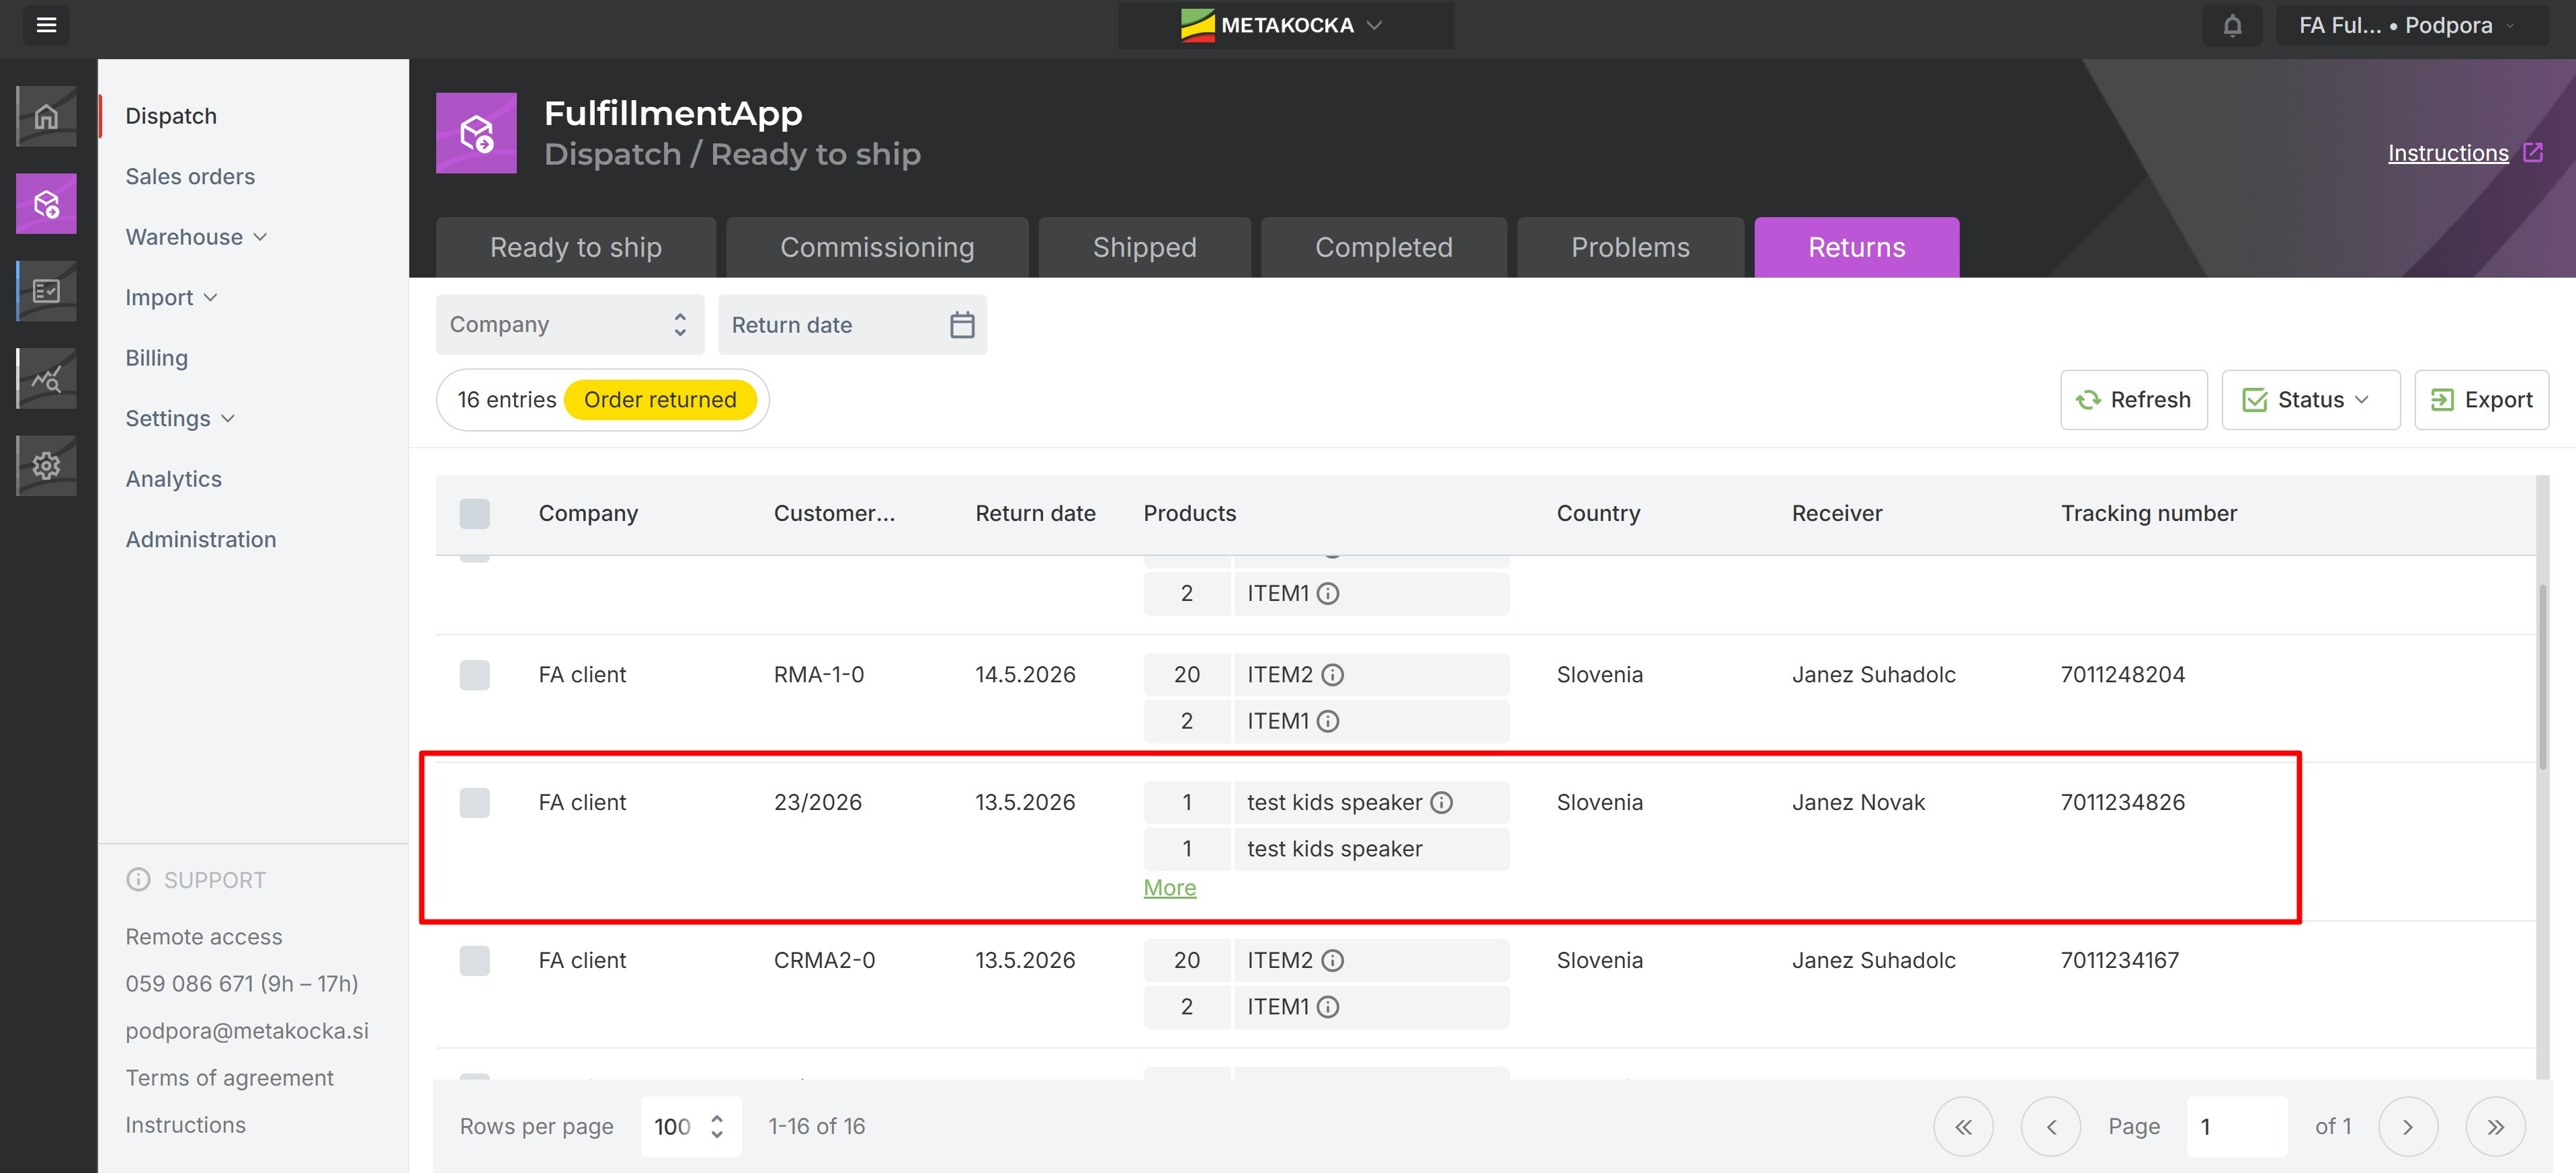Open external link icon beside Instructions
Screen dimensions: 2576x1173
[x=2533, y=152]
